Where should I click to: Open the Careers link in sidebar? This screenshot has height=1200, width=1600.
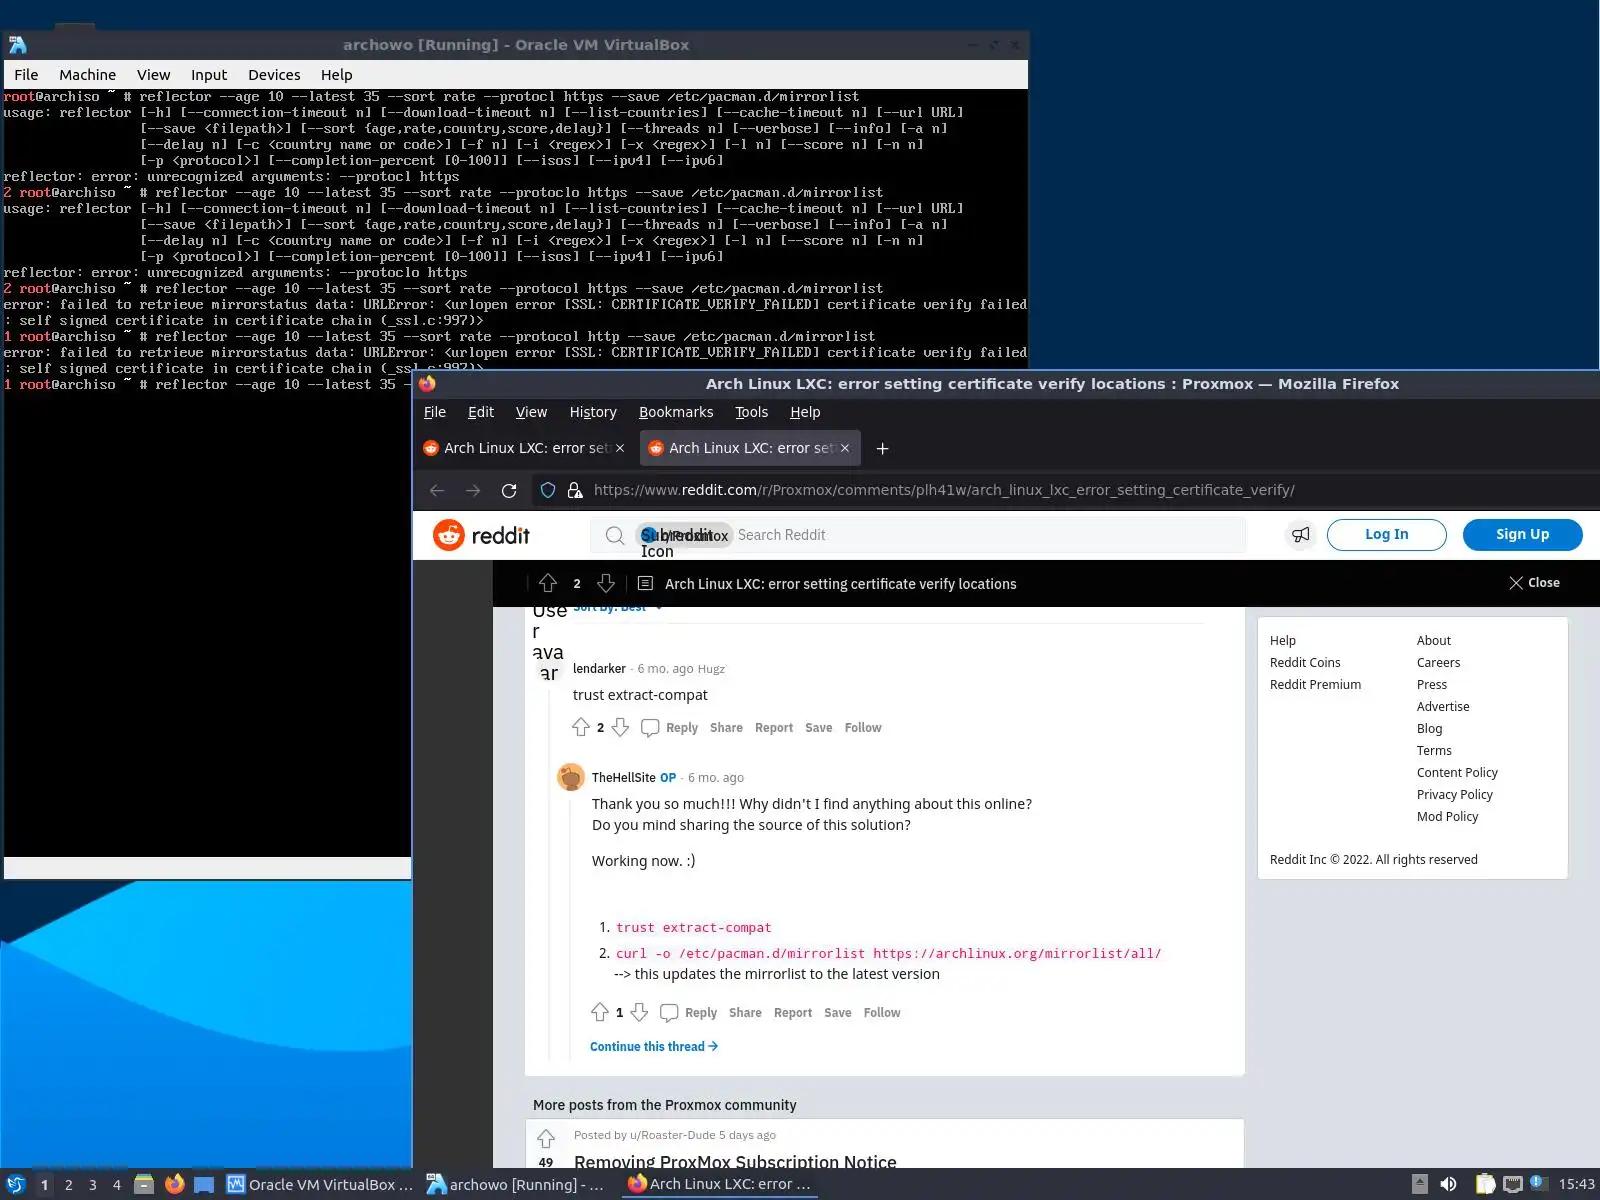click(x=1438, y=663)
